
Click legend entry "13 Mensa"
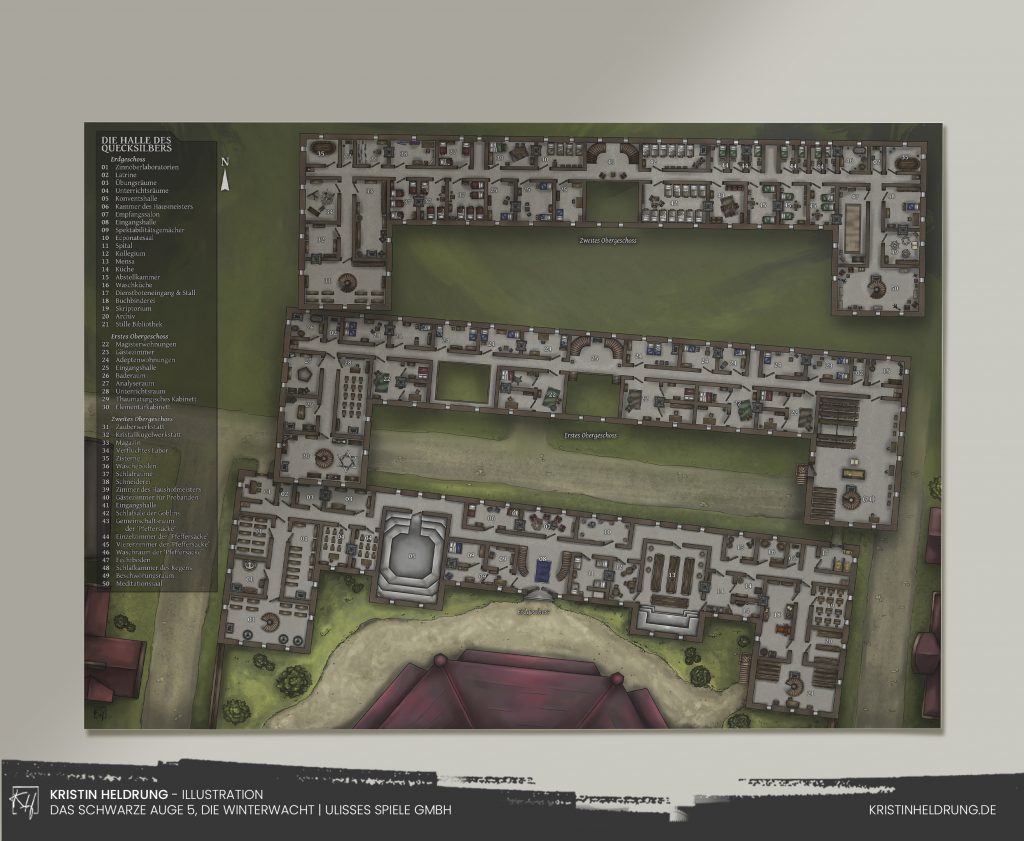118,261
